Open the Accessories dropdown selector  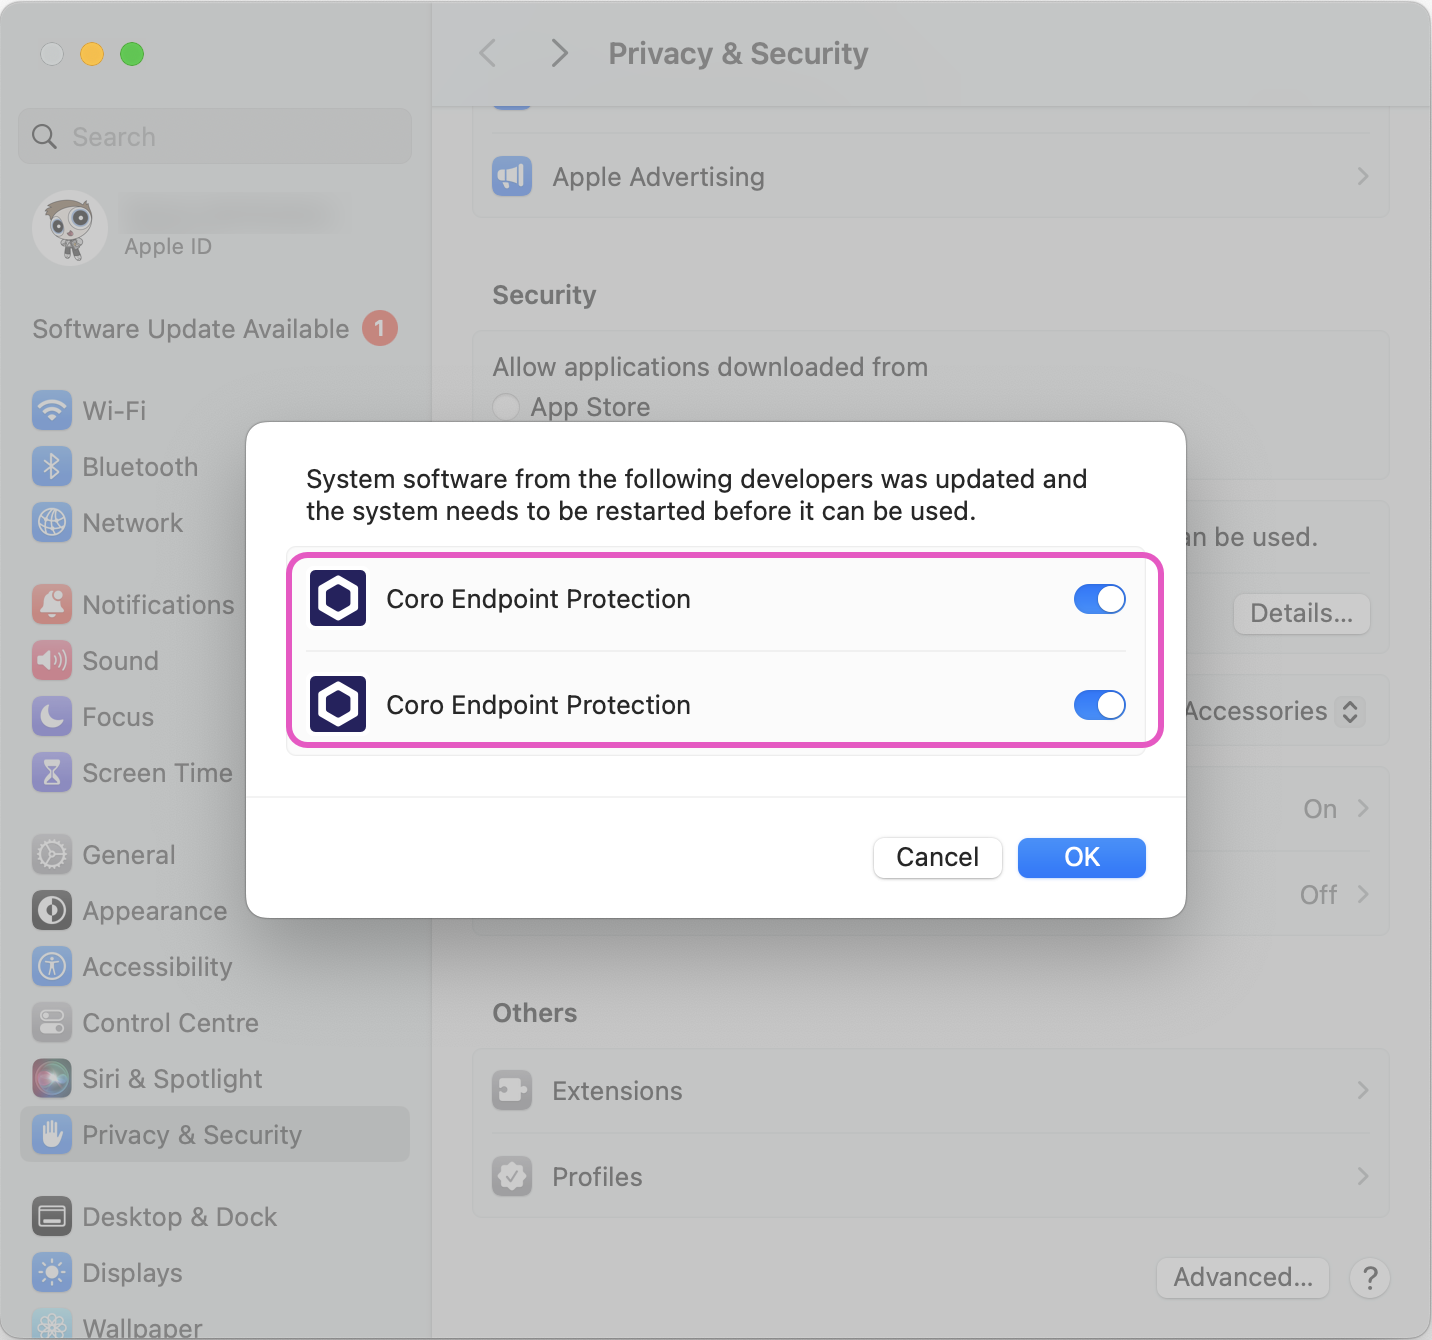[1351, 711]
